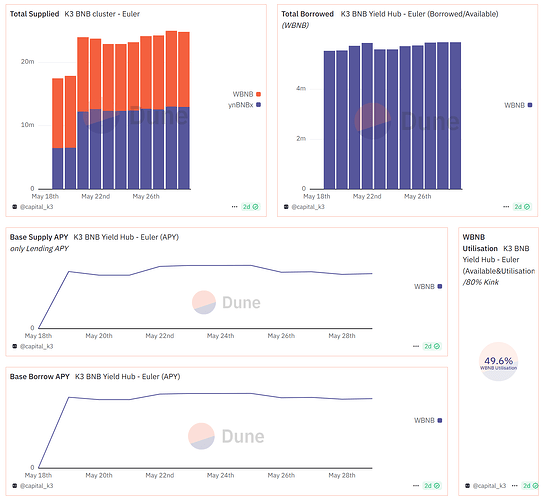542x500 pixels.
Task: Toggle the WBNB legend in the Base Borrow APY chart
Action: (428, 420)
